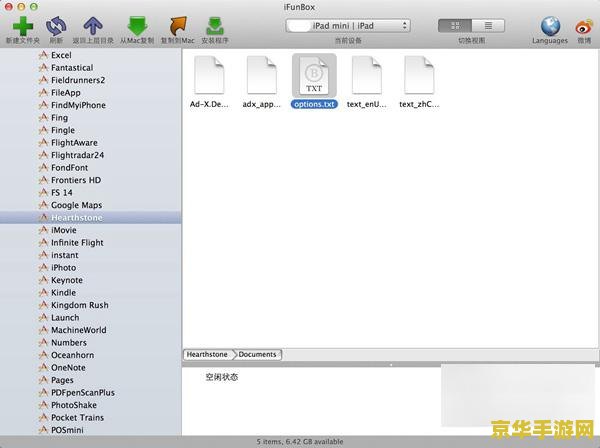Select Excel in the app list
Screen dimensions: 600x448
coord(61,55)
